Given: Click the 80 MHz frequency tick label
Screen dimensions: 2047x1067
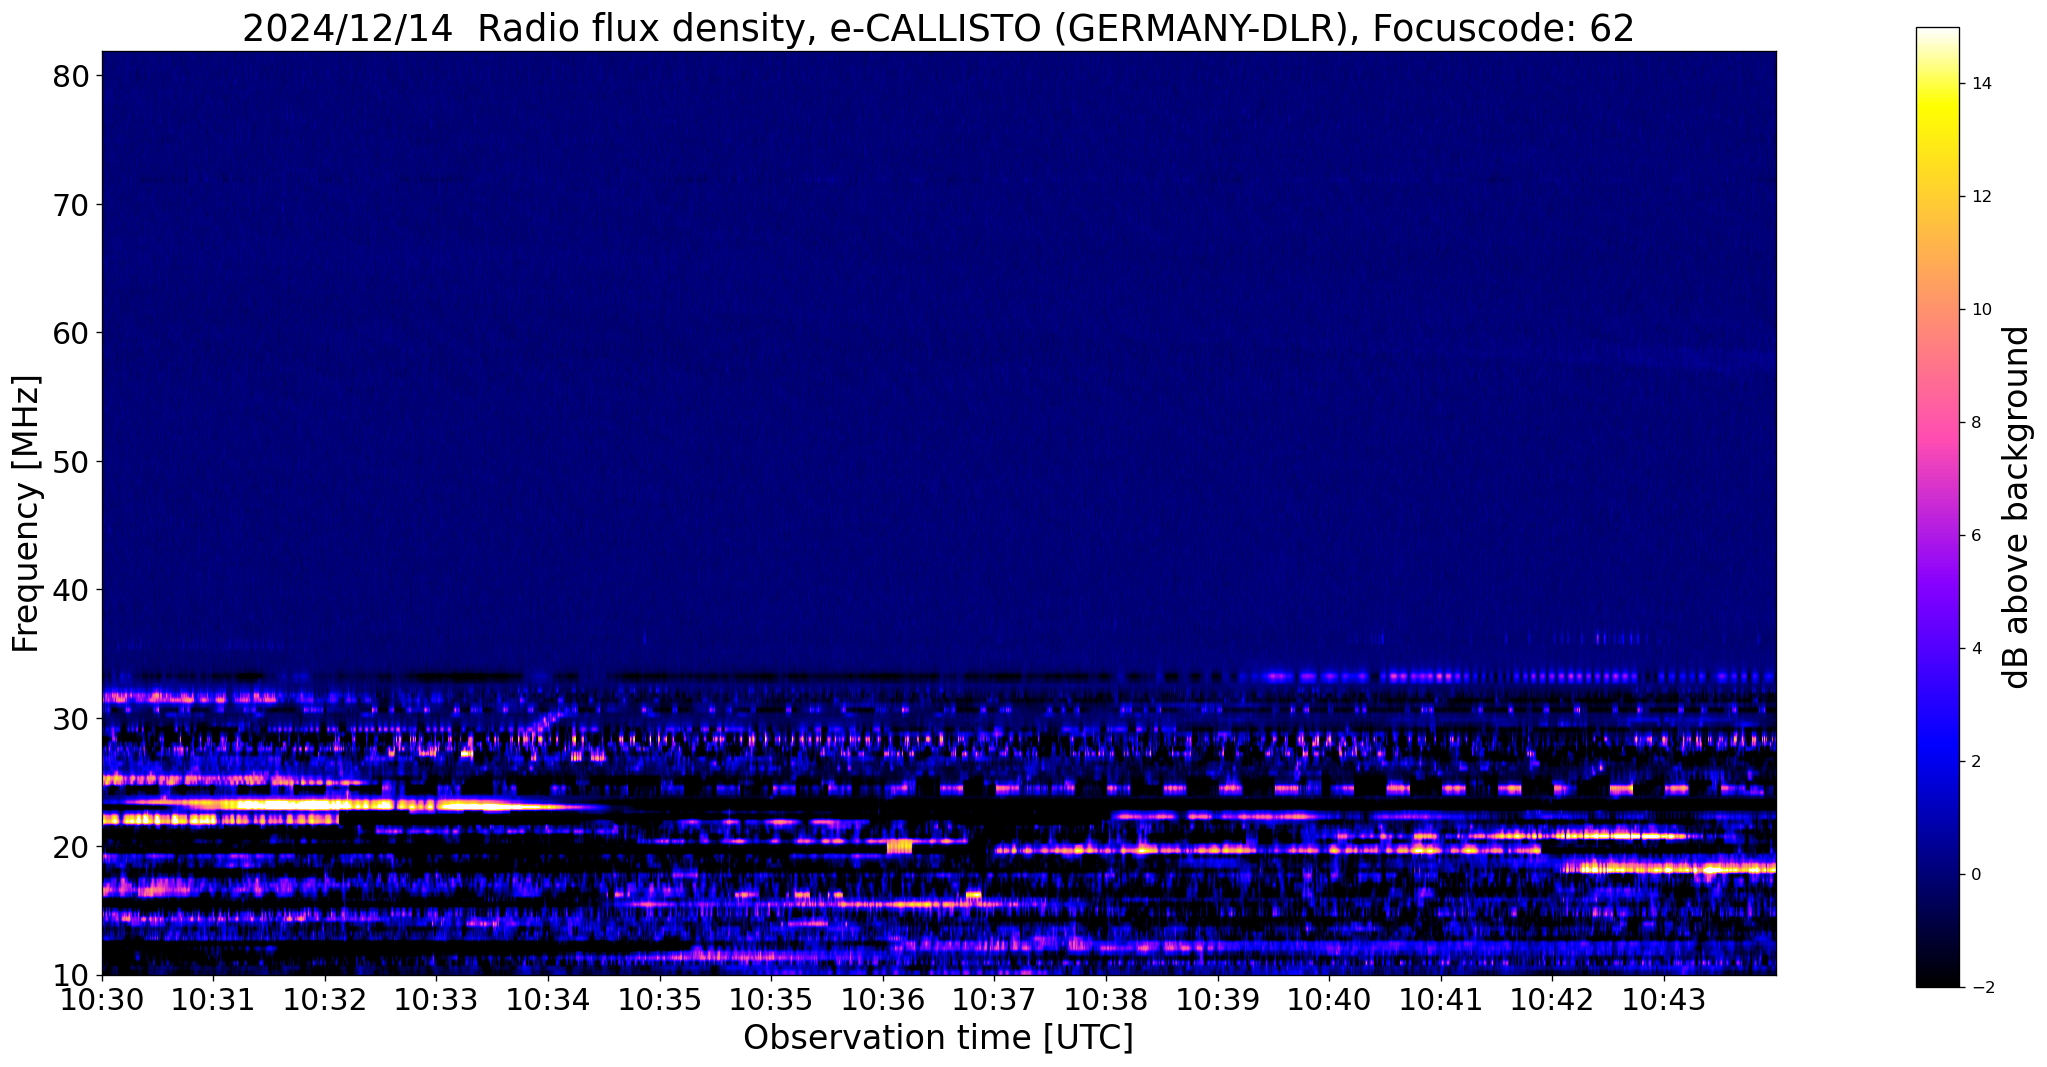Looking at the screenshot, I should pos(72,76).
